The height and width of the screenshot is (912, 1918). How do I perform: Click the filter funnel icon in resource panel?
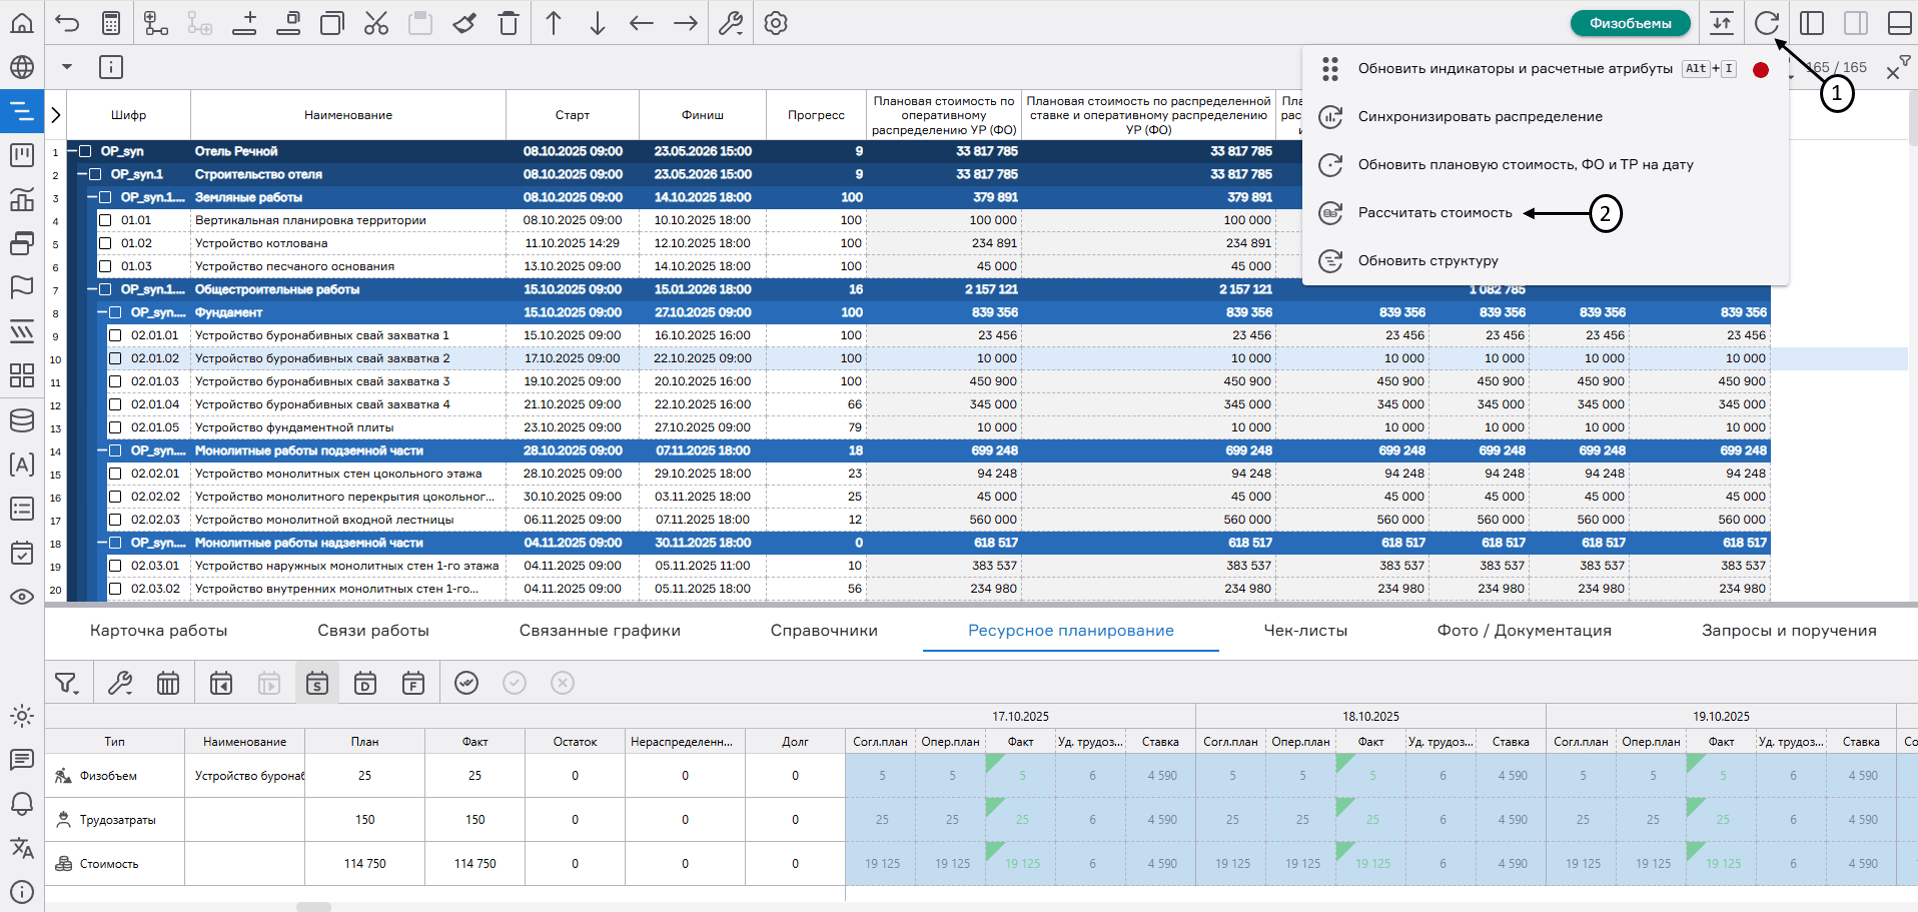tap(66, 683)
